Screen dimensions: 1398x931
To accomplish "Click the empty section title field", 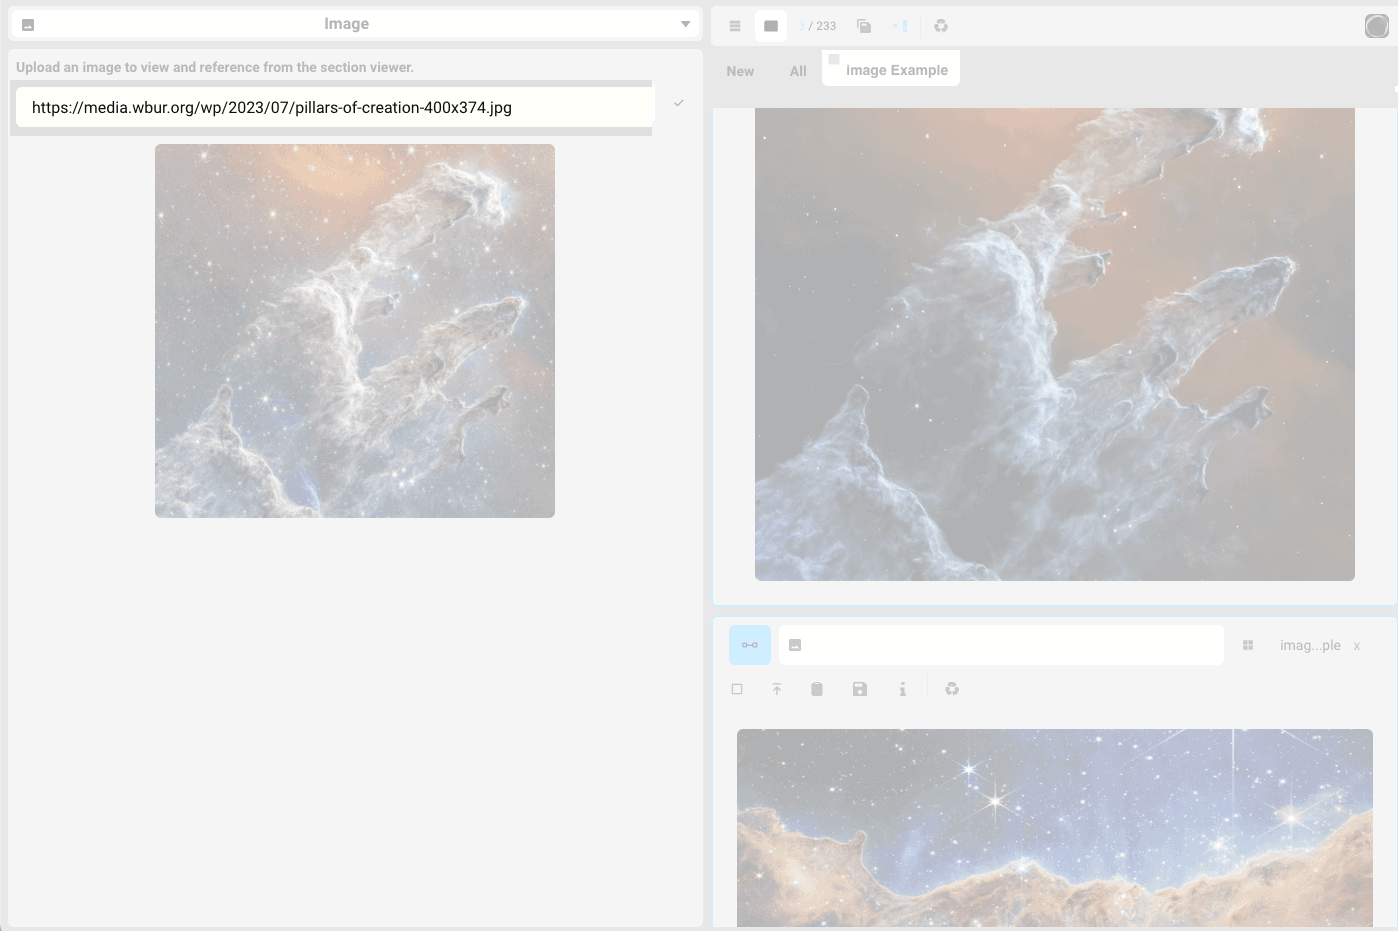I will (x=1001, y=645).
